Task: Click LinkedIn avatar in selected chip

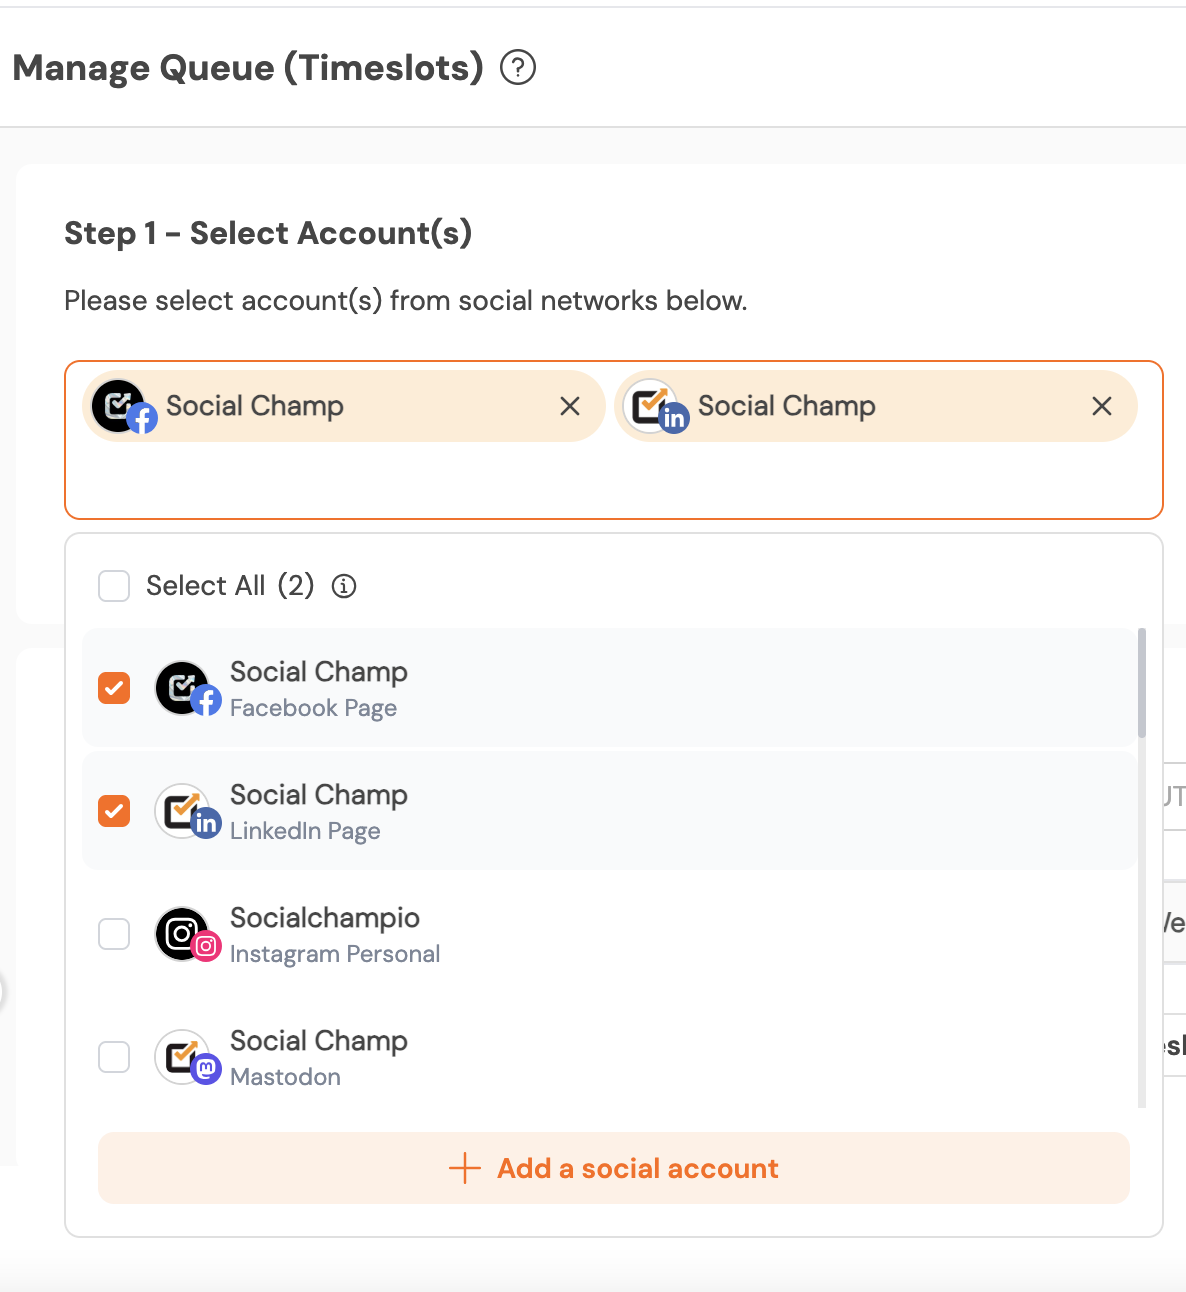Action: tap(652, 406)
